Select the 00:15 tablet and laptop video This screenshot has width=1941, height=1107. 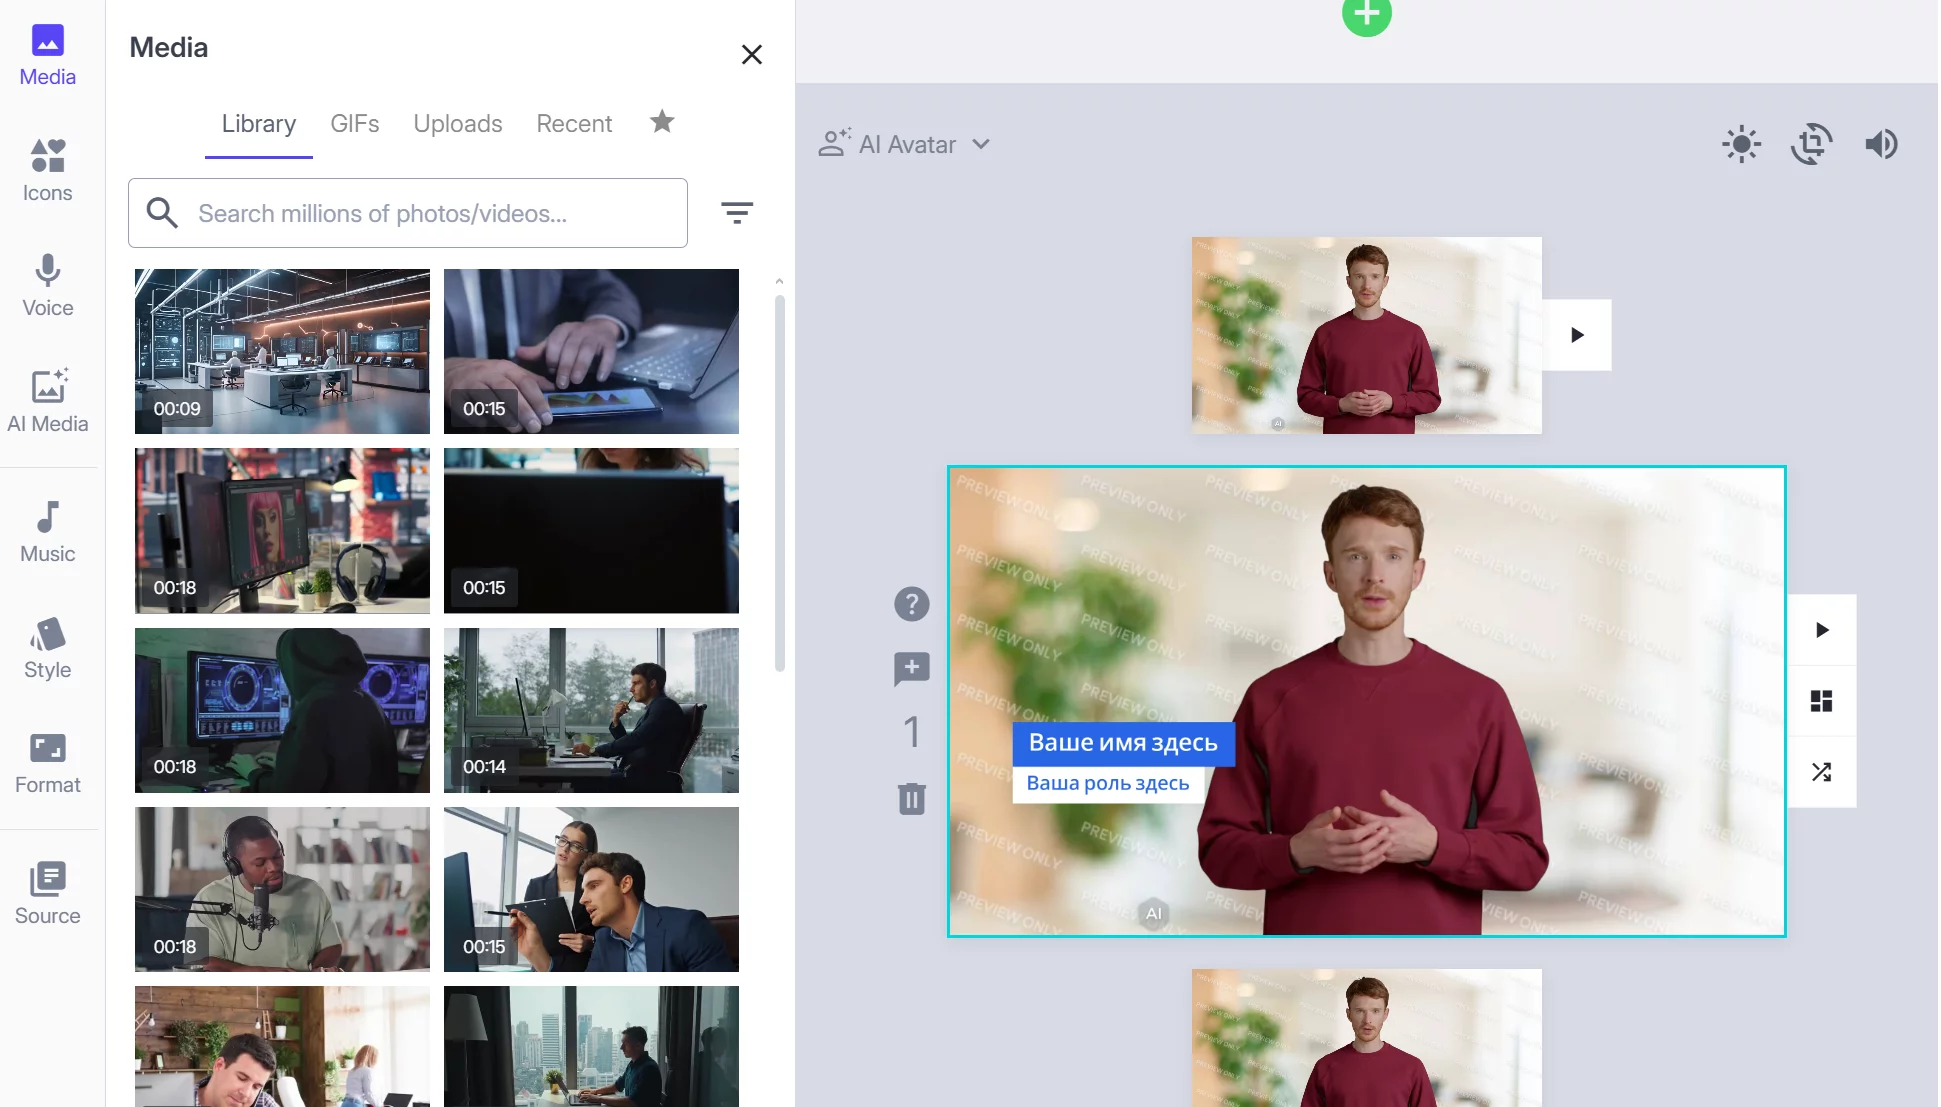591,351
